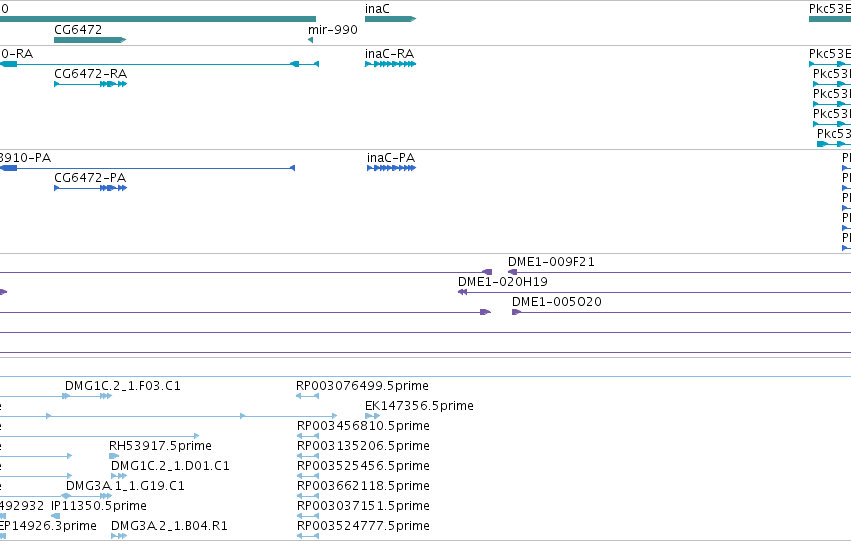Click the RP003525456.5prime EST glyph
This screenshot has width=851, height=541.
click(x=308, y=476)
